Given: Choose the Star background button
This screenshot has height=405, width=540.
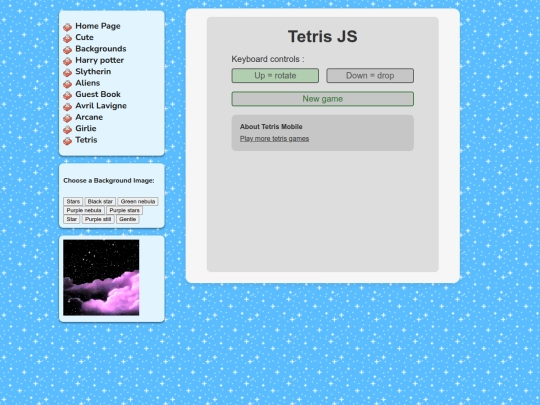Looking at the screenshot, I should coord(72,219).
